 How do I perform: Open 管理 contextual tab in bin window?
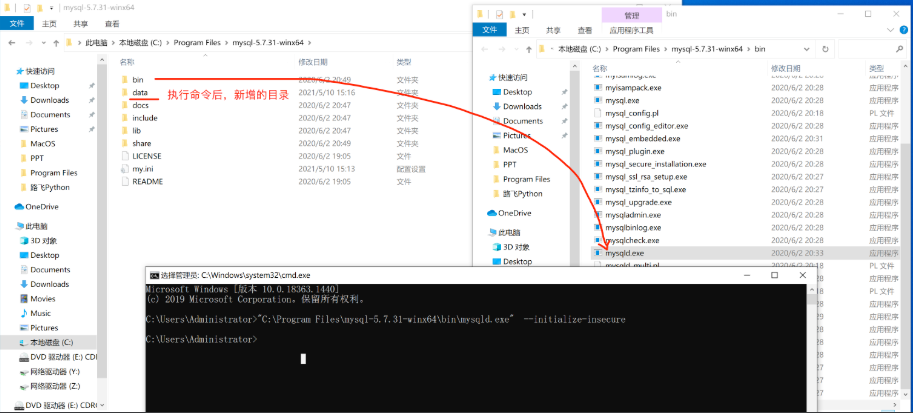[x=632, y=15]
